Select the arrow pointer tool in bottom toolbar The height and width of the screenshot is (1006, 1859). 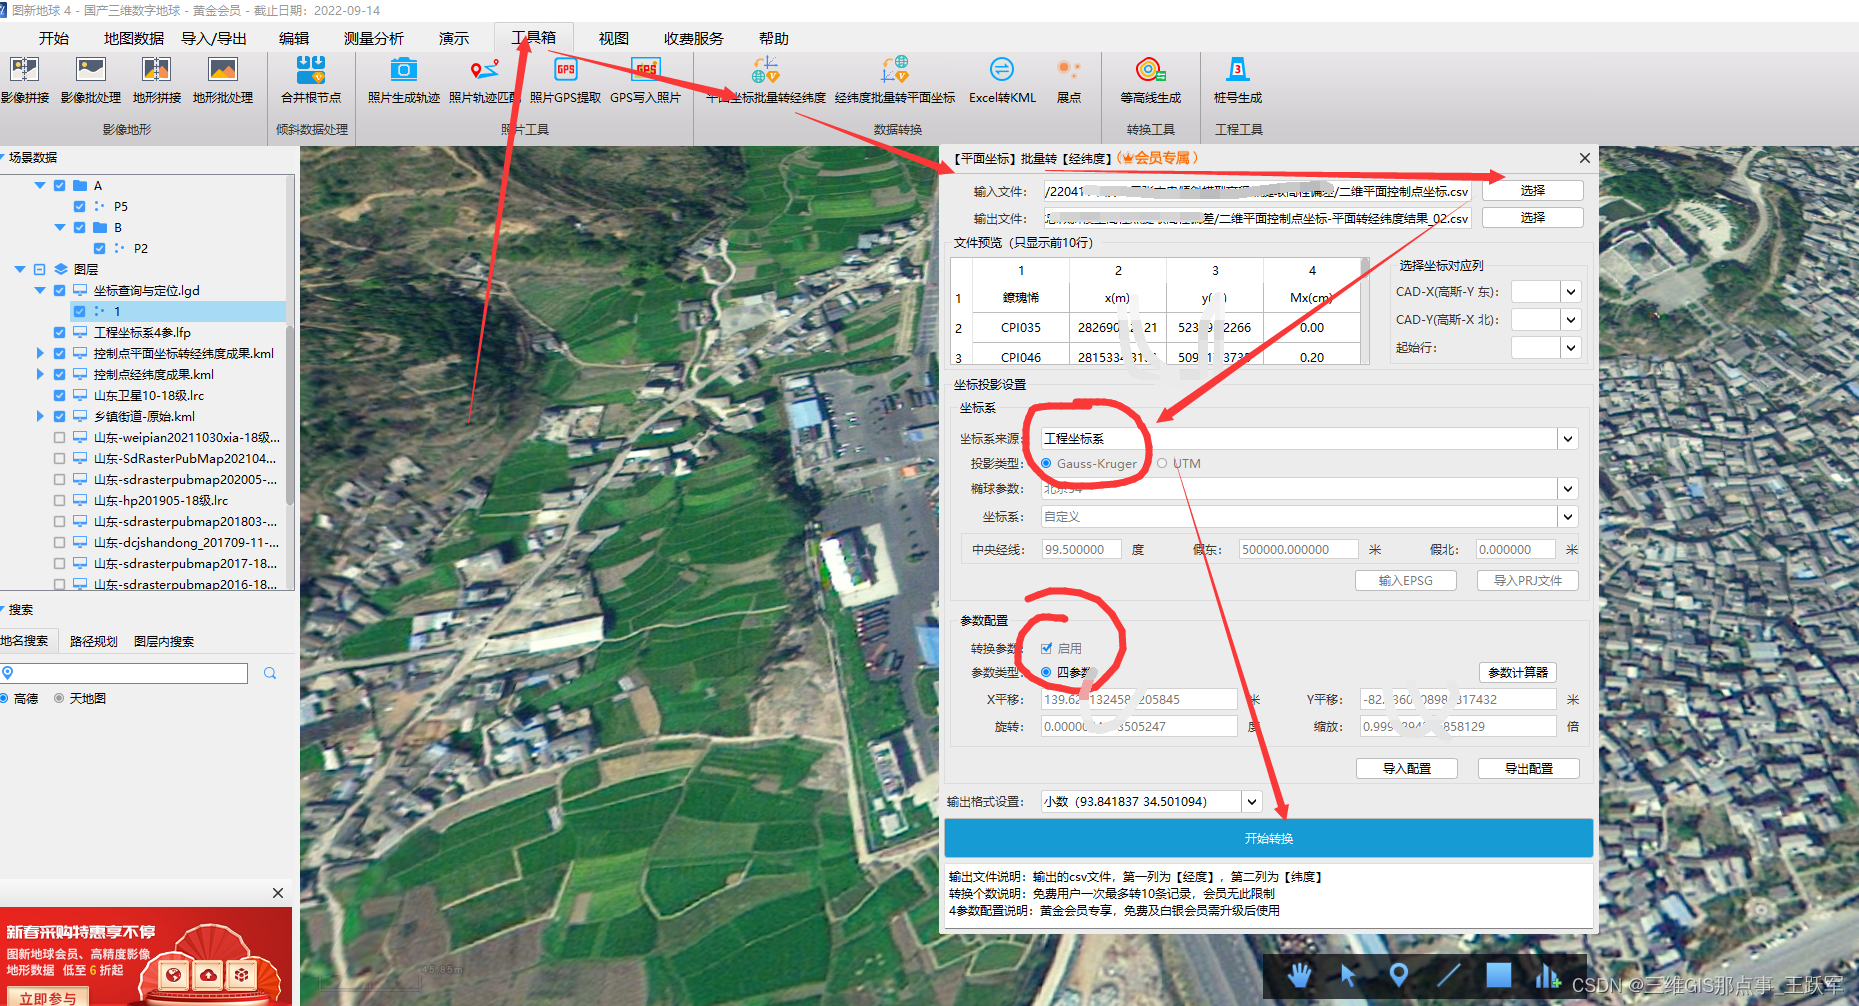[x=1349, y=975]
